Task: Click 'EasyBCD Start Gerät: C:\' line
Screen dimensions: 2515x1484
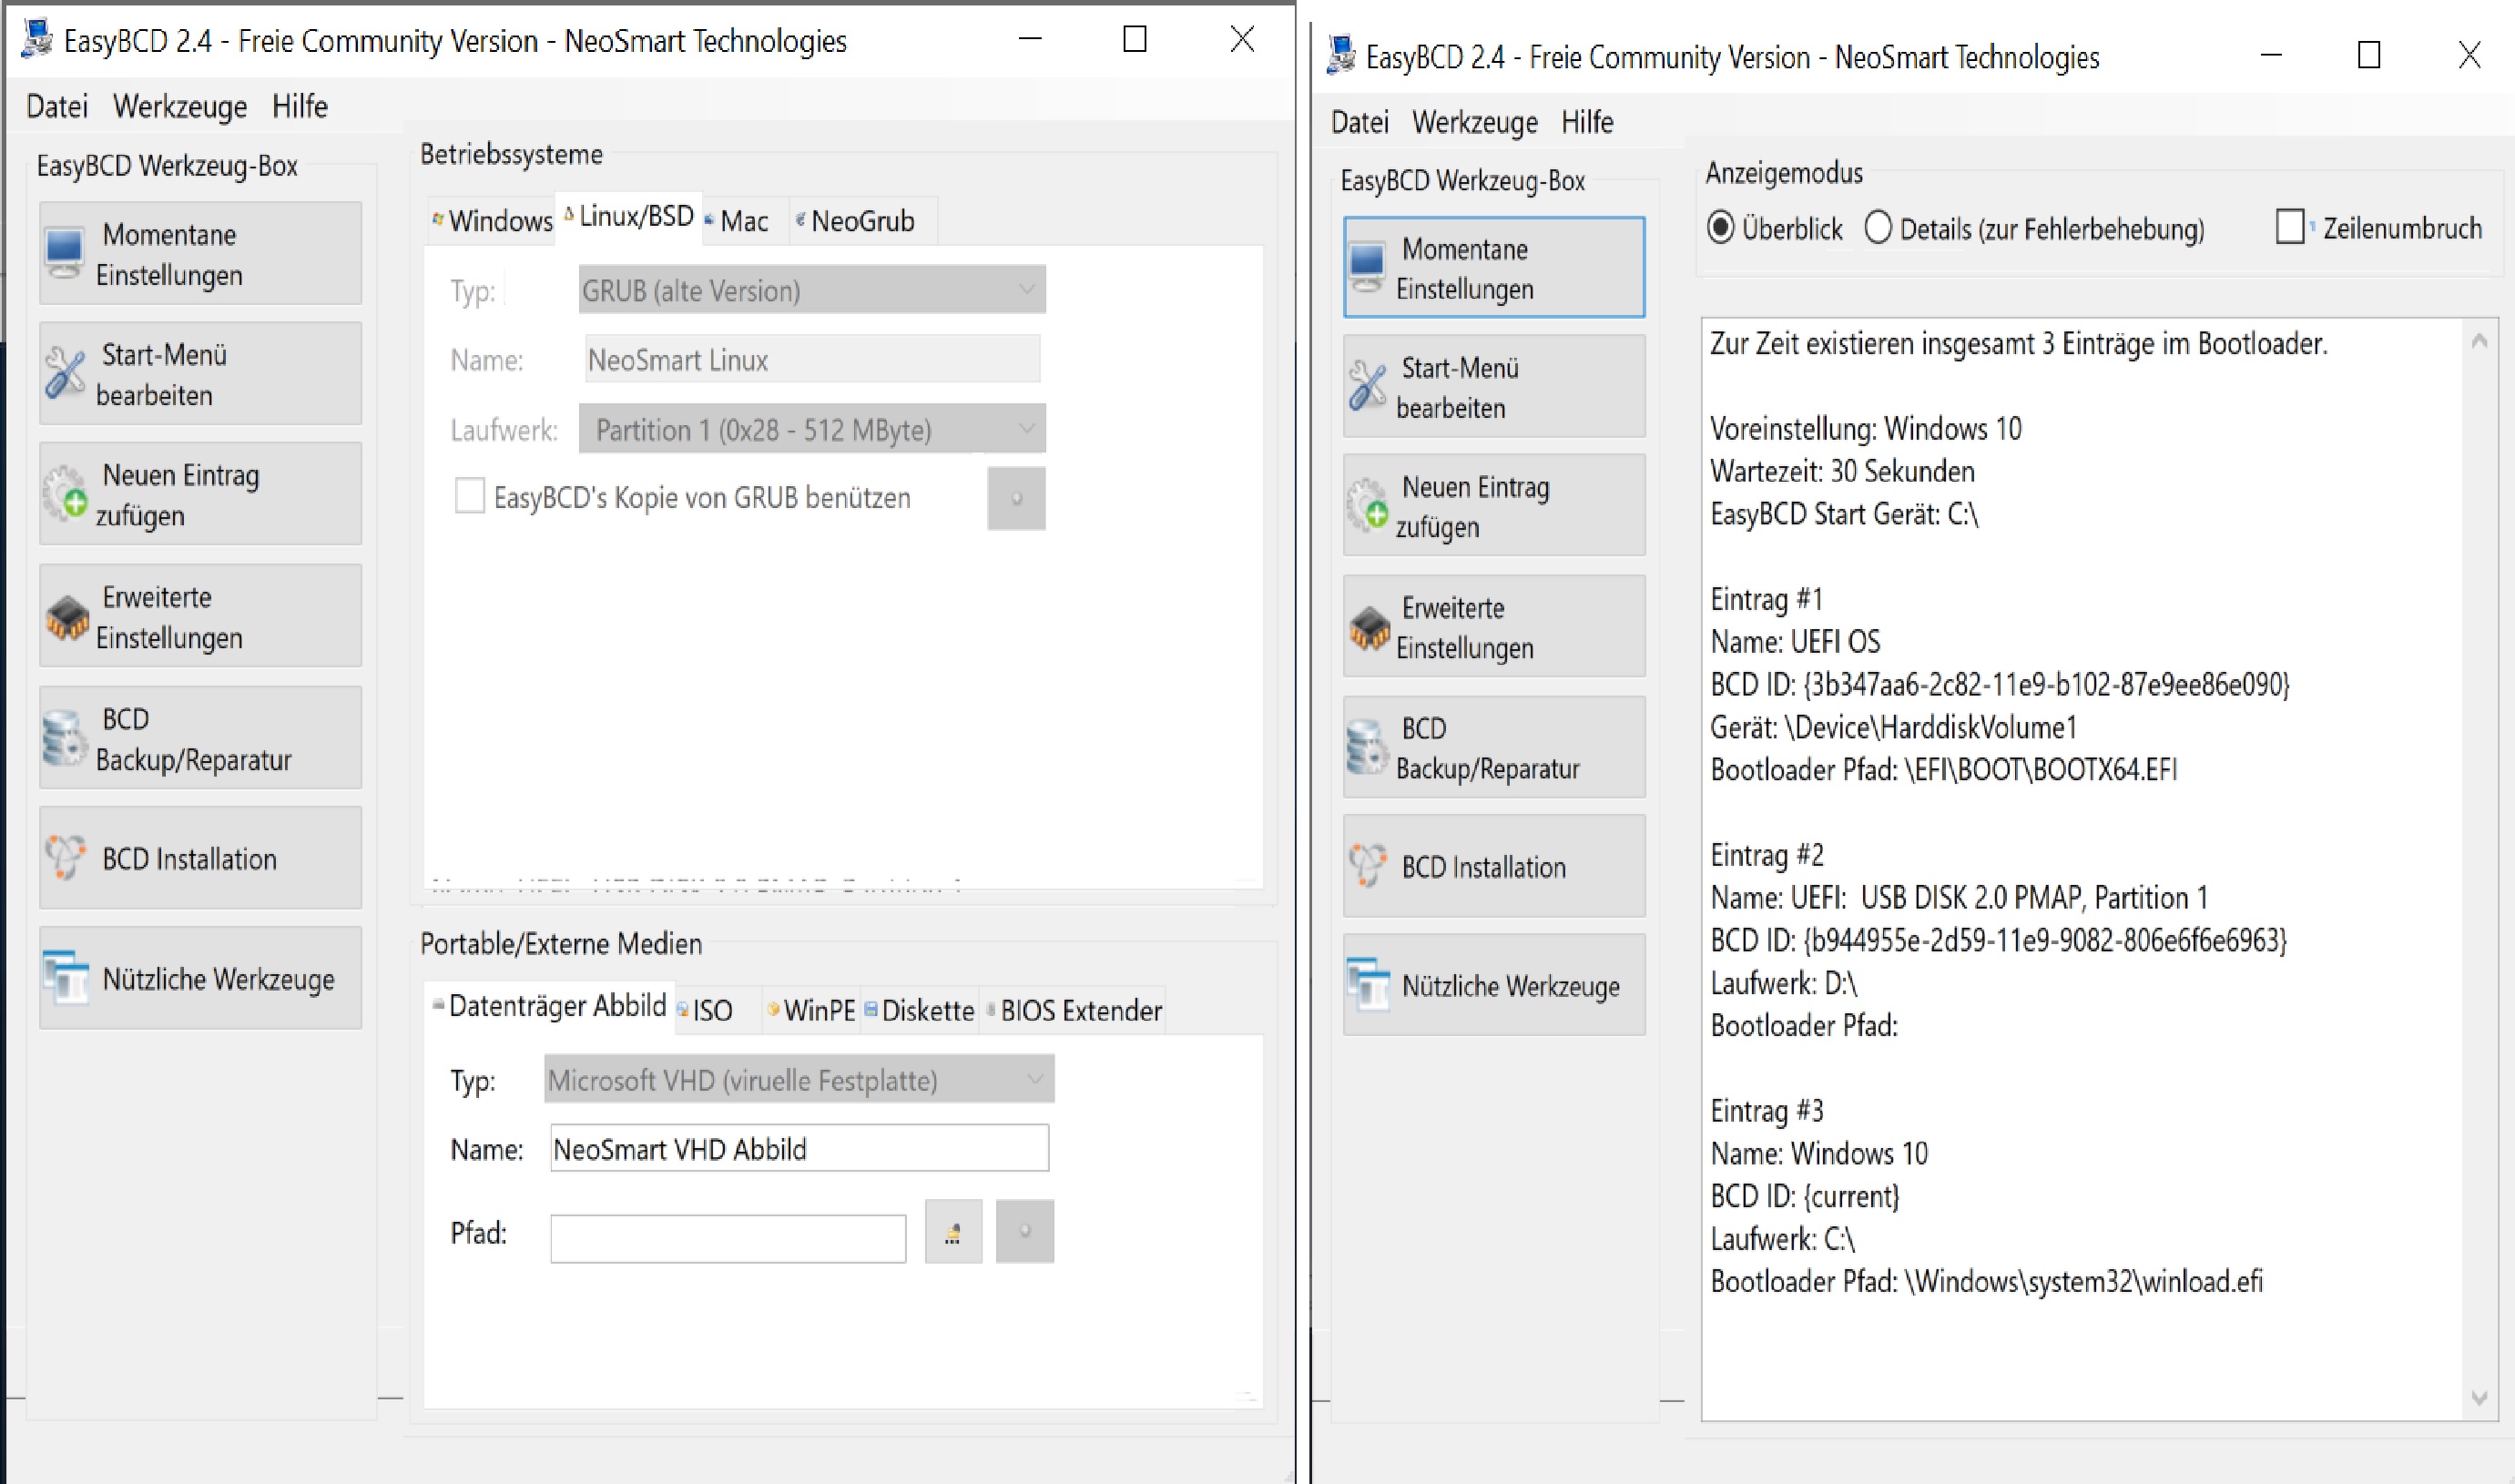Action: point(1844,514)
